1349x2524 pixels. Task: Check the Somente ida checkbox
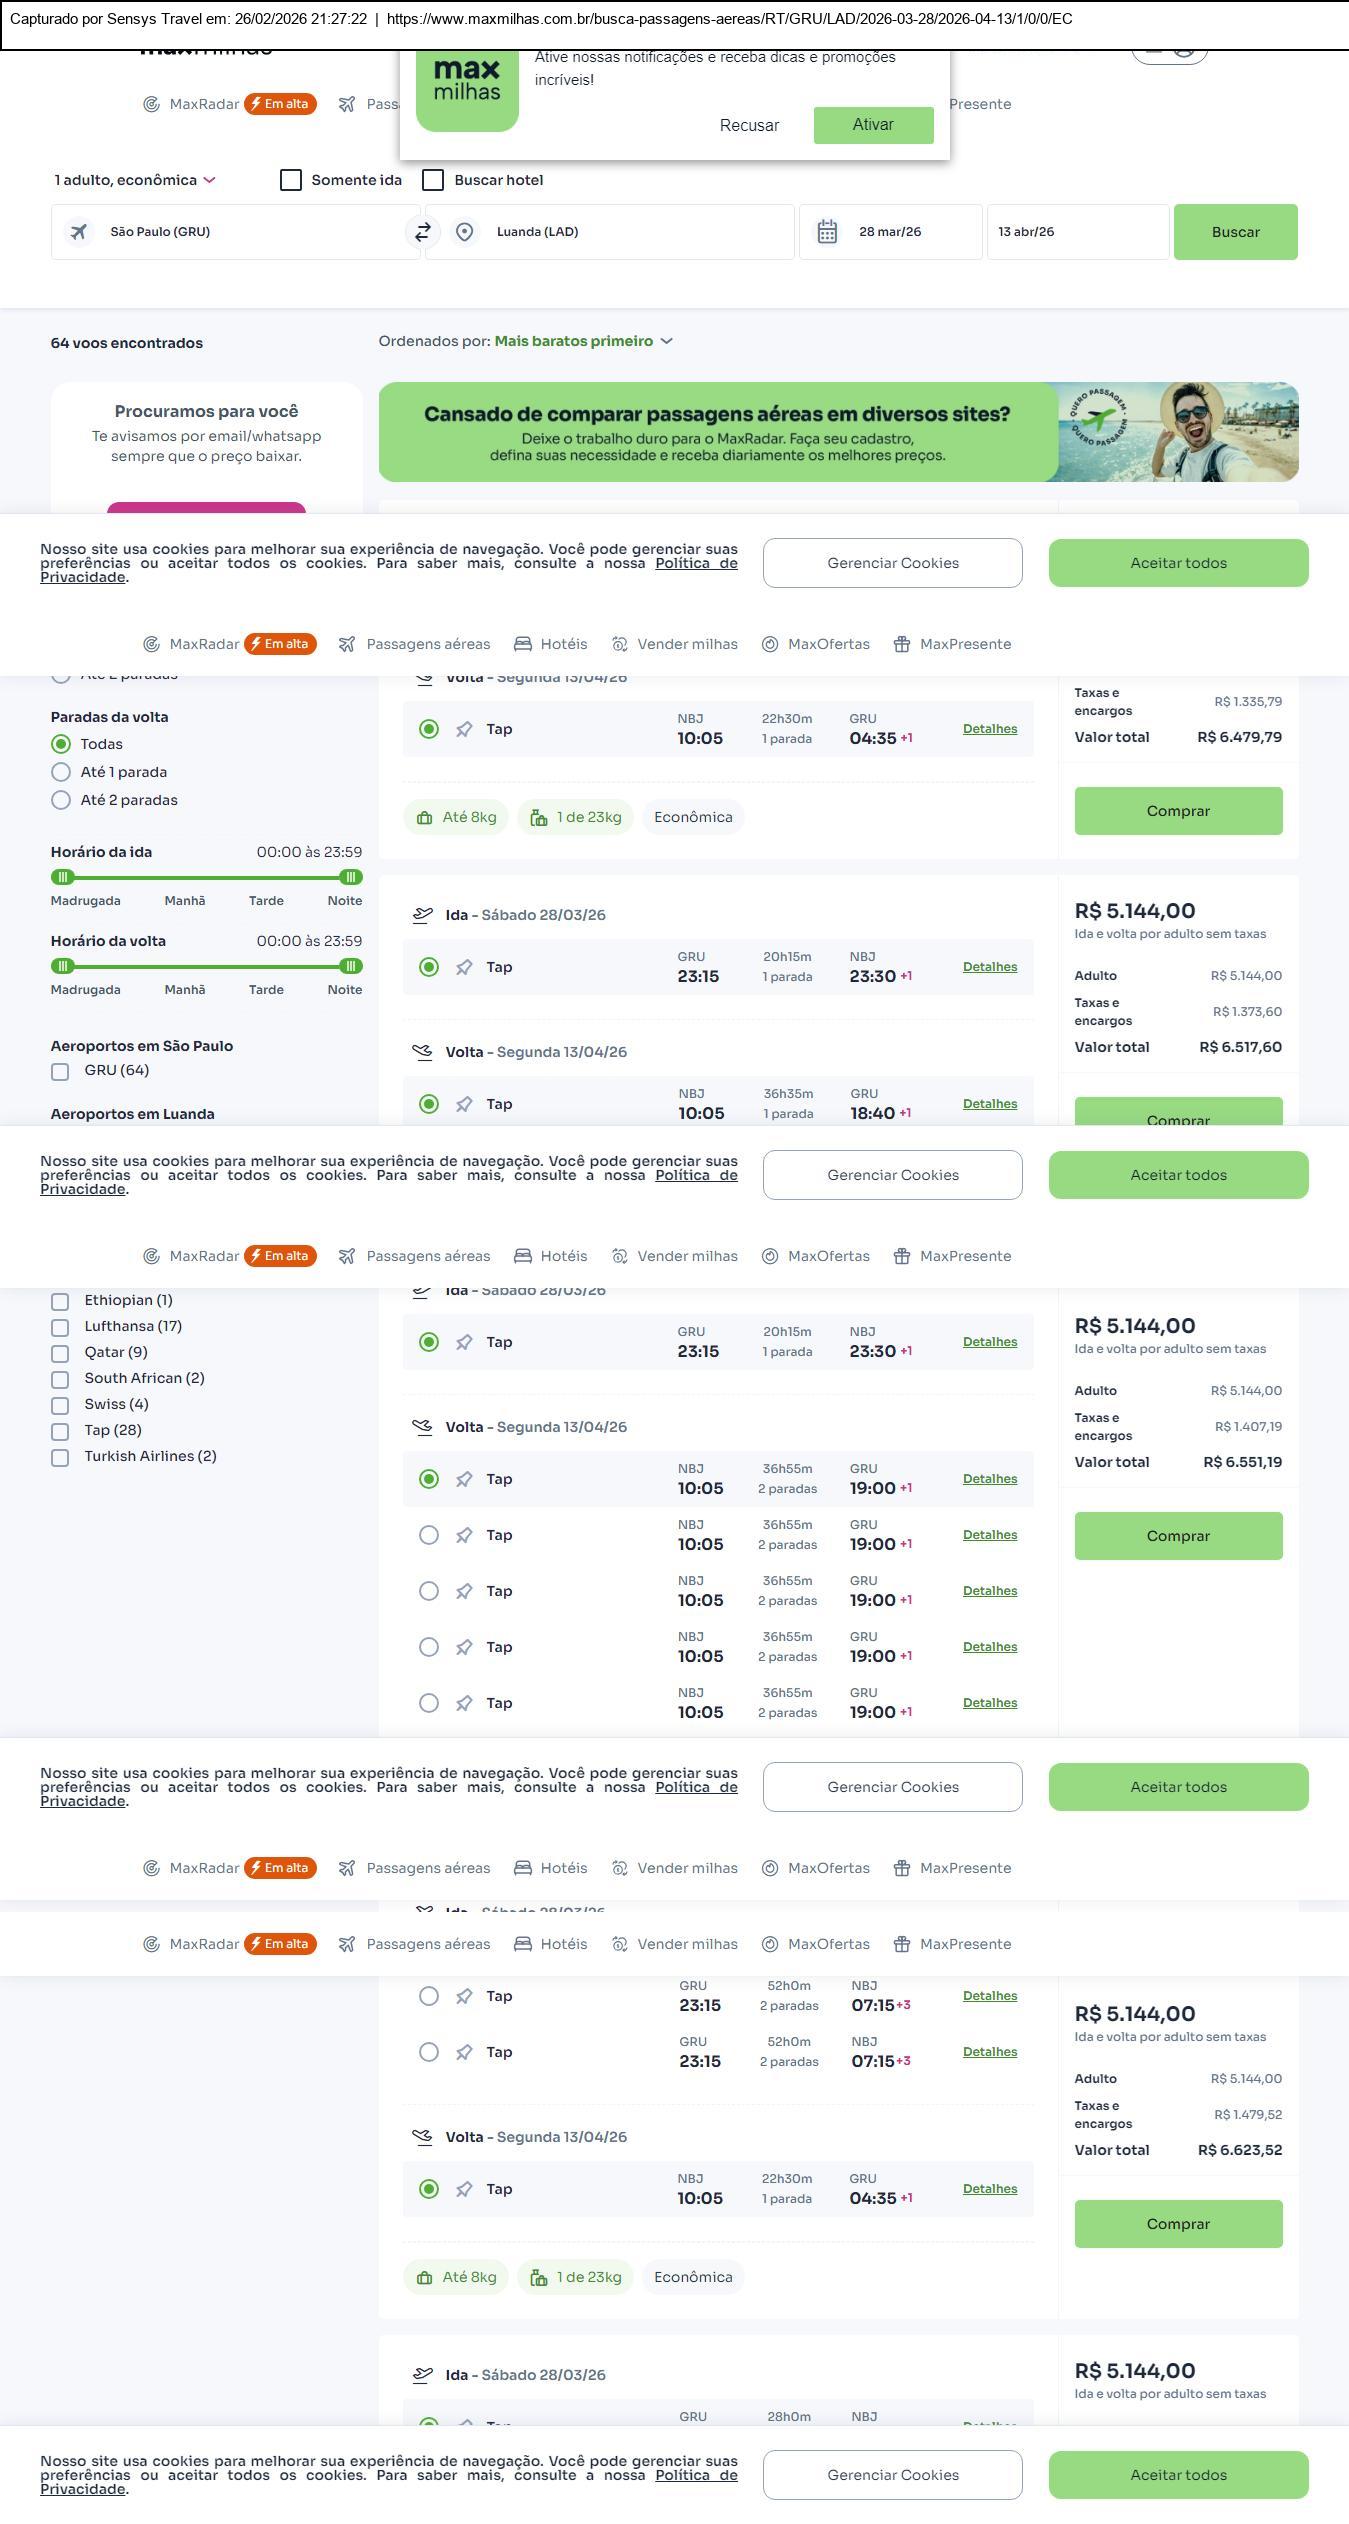291,180
